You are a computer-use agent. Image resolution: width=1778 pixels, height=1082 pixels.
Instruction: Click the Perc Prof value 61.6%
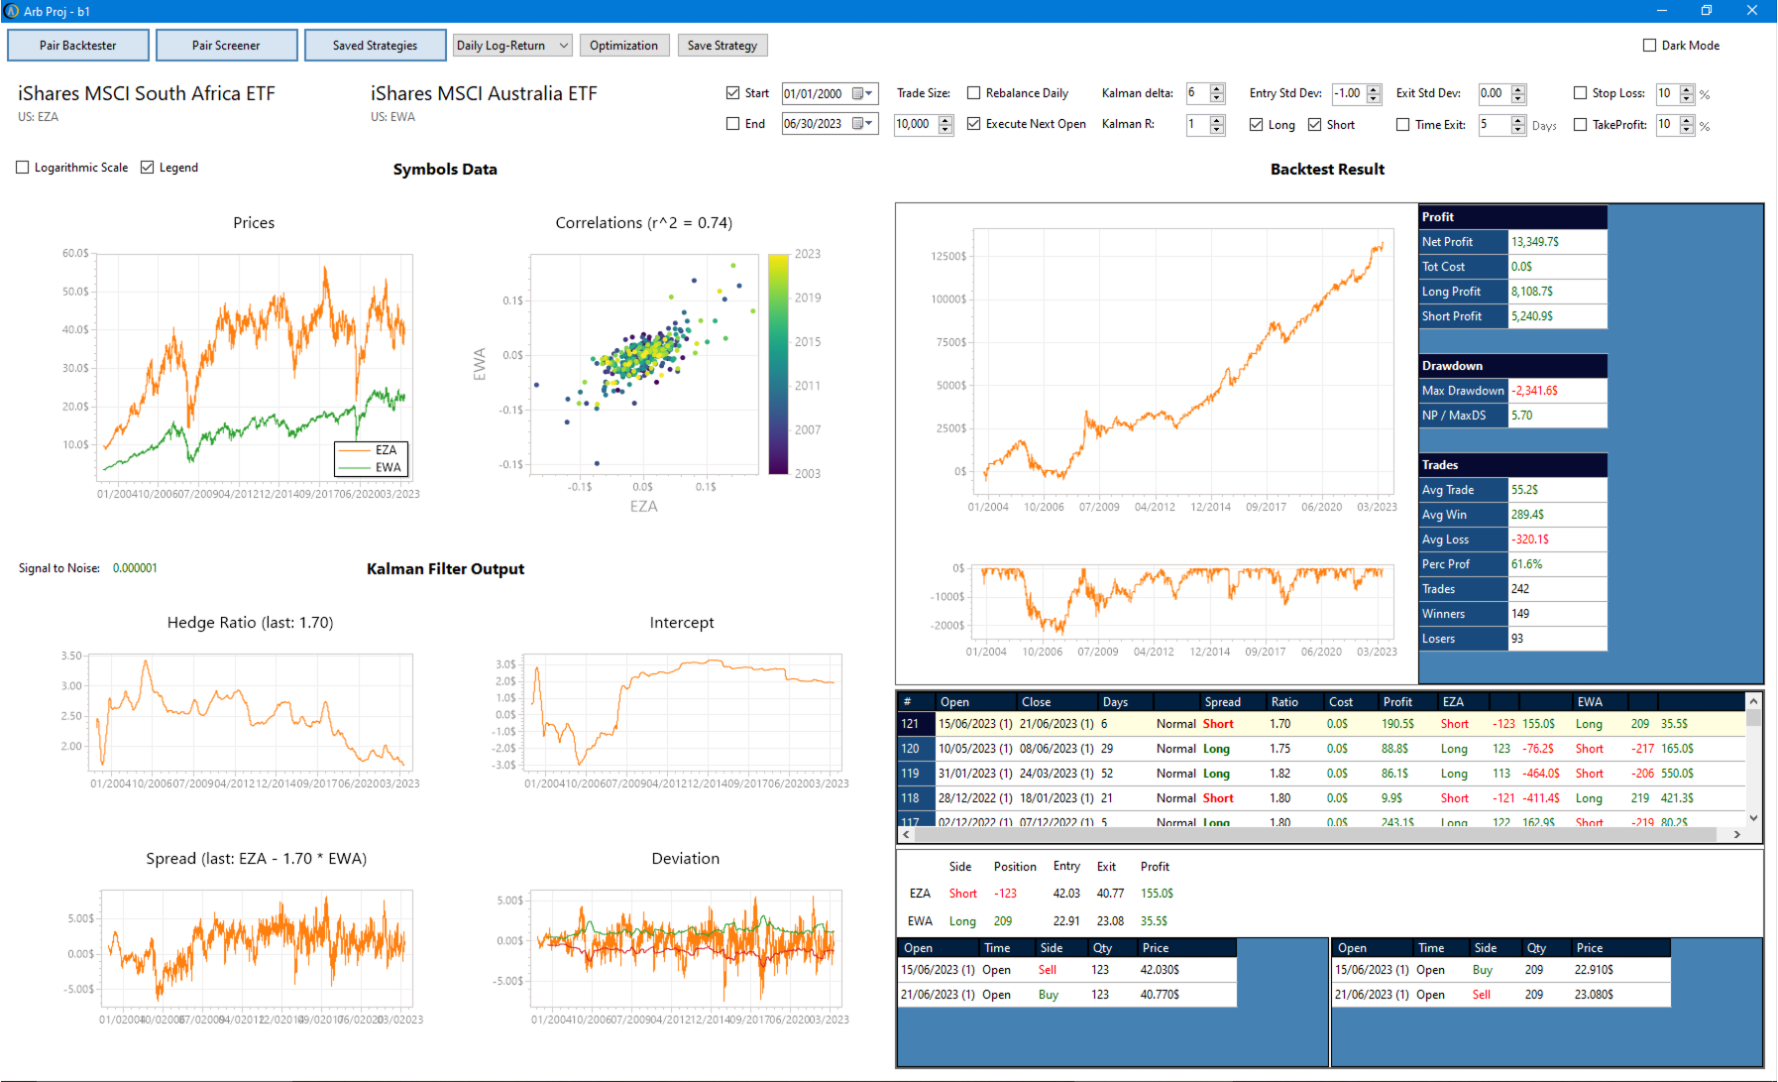click(1557, 564)
